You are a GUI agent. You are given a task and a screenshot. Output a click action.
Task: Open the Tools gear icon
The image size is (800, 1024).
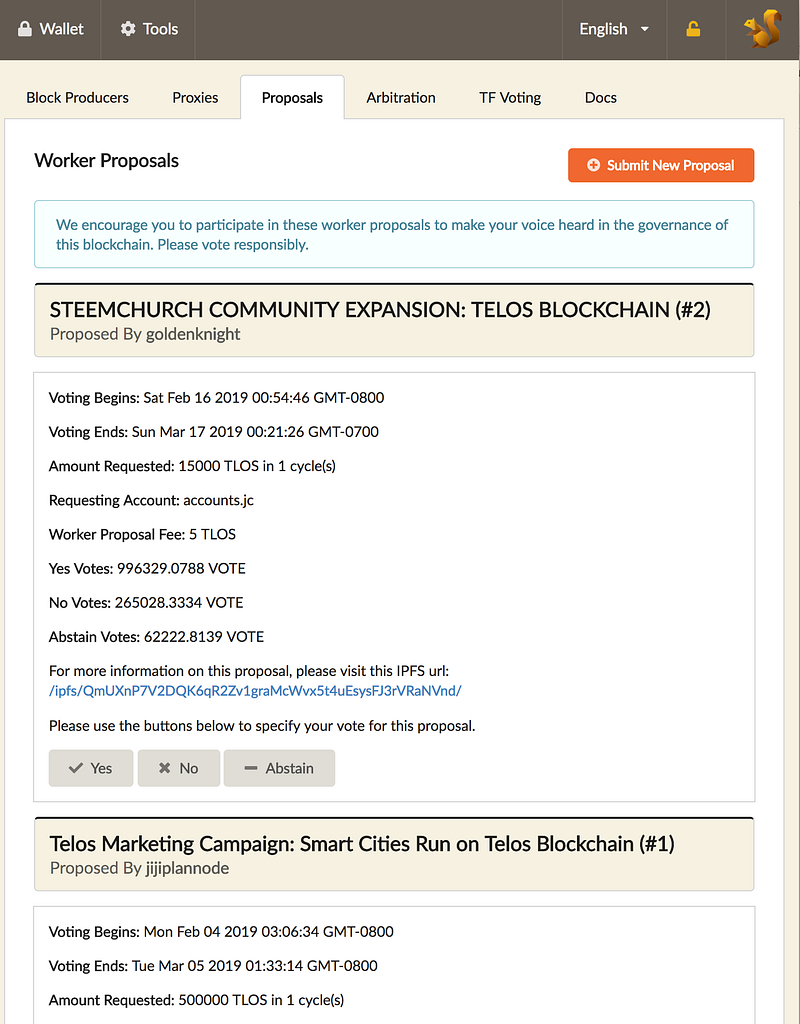coord(128,29)
